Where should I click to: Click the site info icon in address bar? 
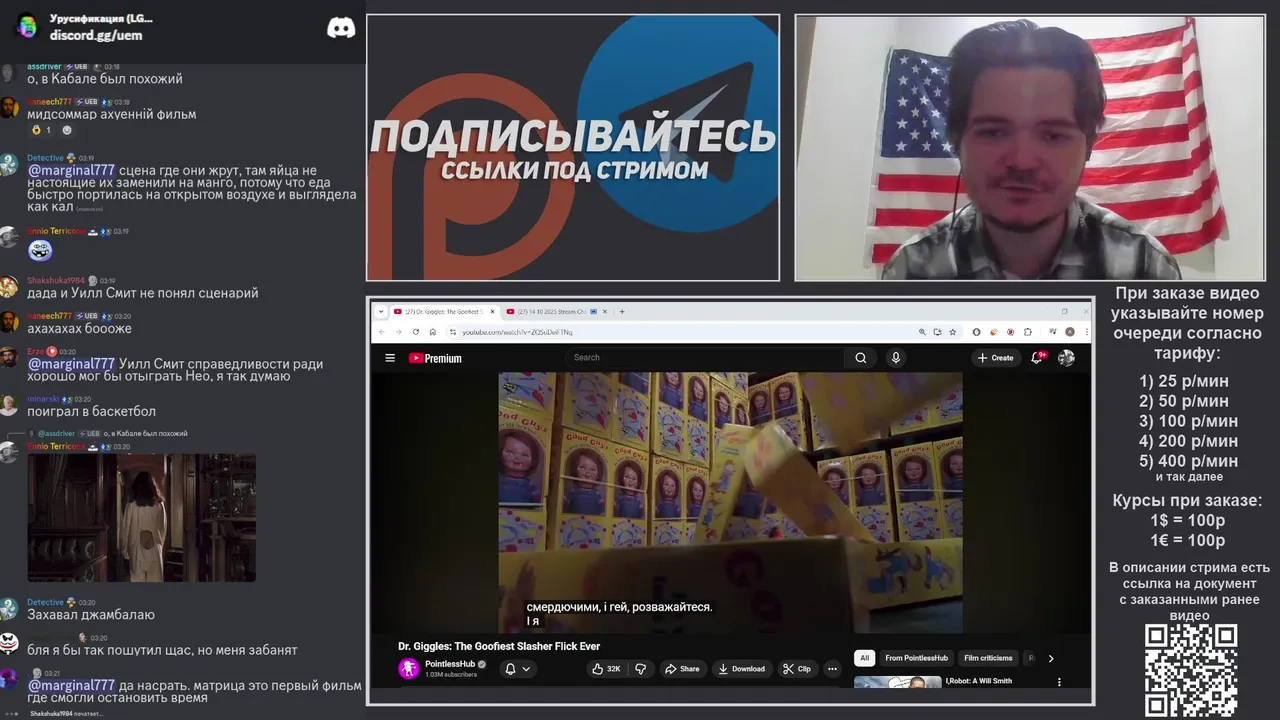(452, 332)
